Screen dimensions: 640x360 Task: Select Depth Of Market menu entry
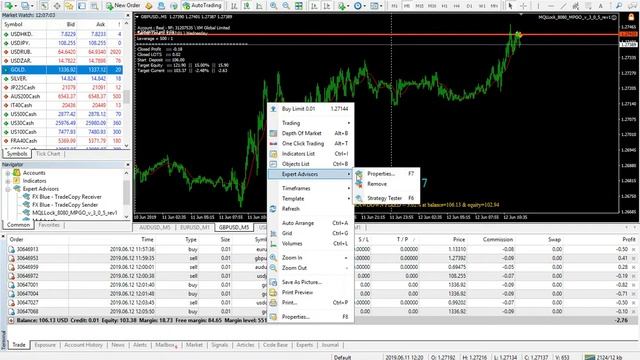[x=311, y=133]
